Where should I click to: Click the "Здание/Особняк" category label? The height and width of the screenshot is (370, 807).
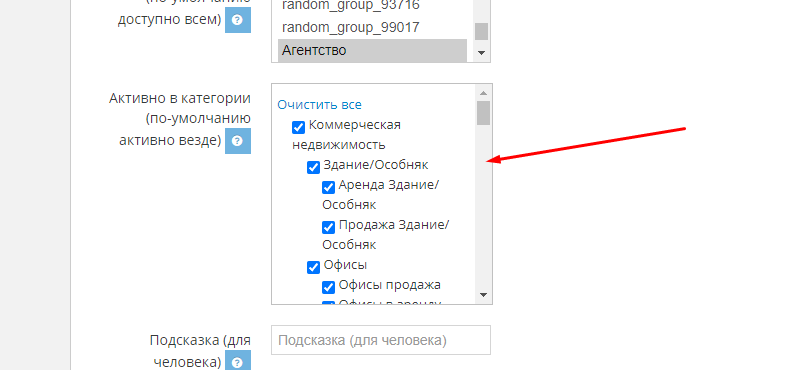click(x=376, y=165)
